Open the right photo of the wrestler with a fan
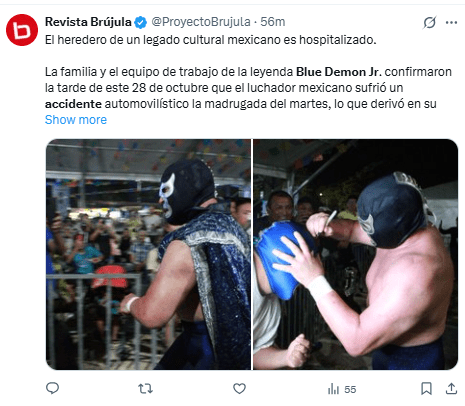 coord(355,254)
